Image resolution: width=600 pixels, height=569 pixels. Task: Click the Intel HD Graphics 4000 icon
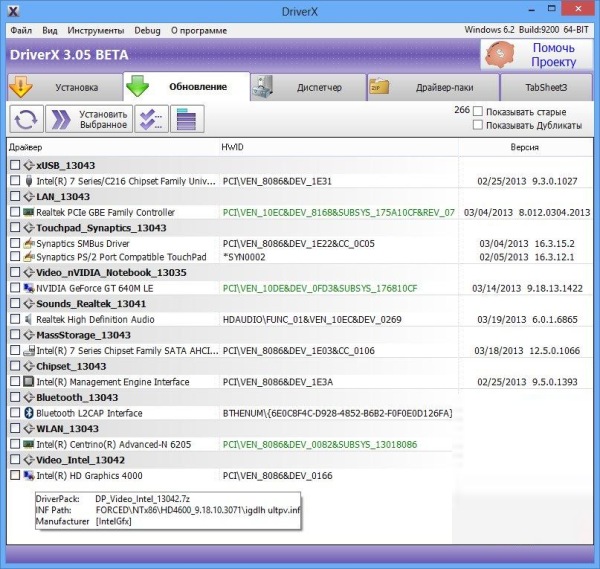click(x=28, y=475)
